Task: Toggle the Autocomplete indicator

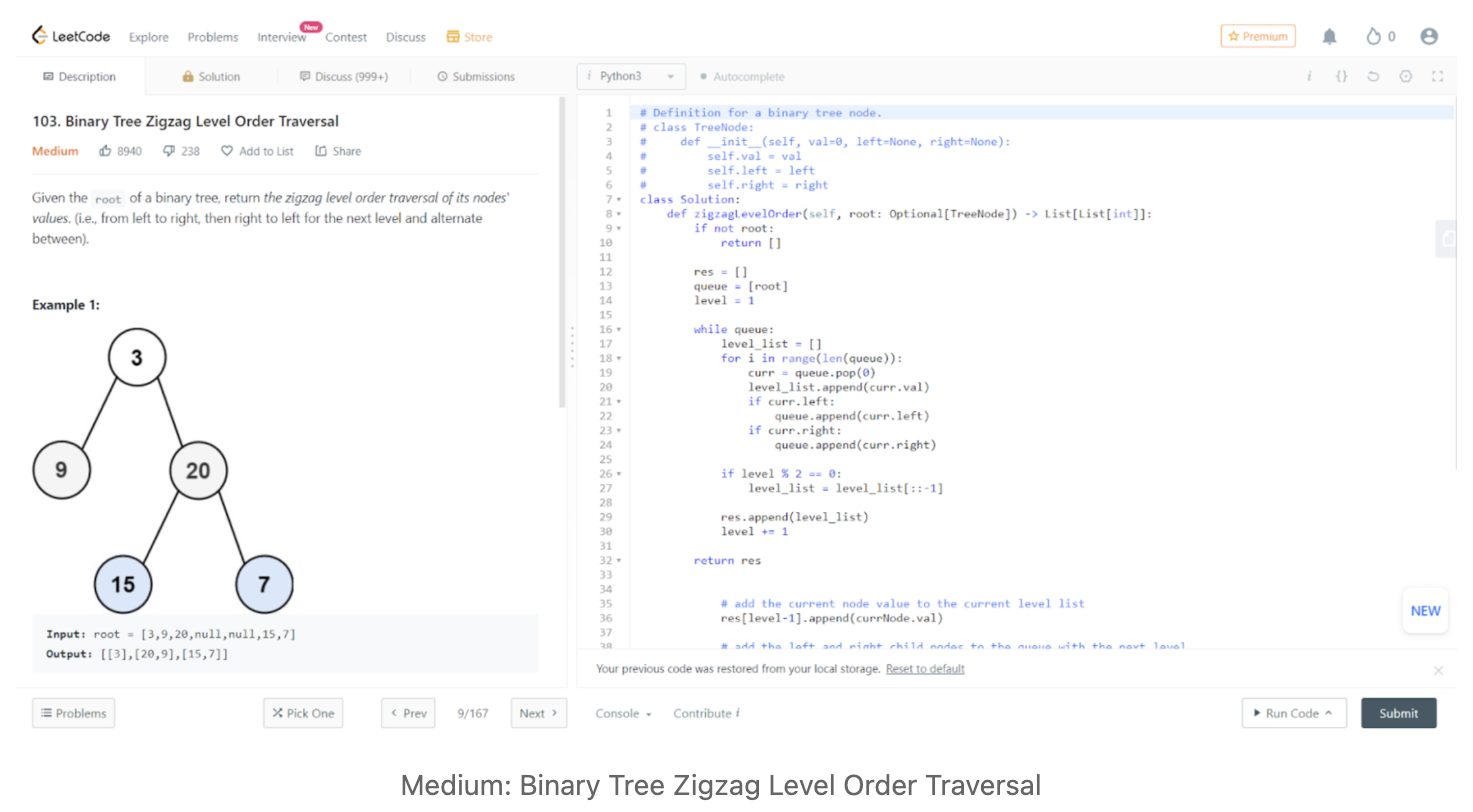Action: click(x=742, y=76)
